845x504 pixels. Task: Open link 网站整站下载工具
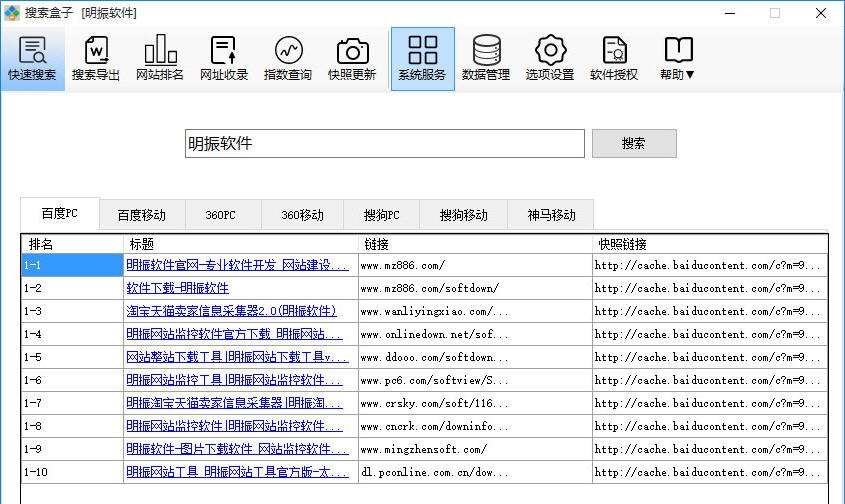point(237,357)
